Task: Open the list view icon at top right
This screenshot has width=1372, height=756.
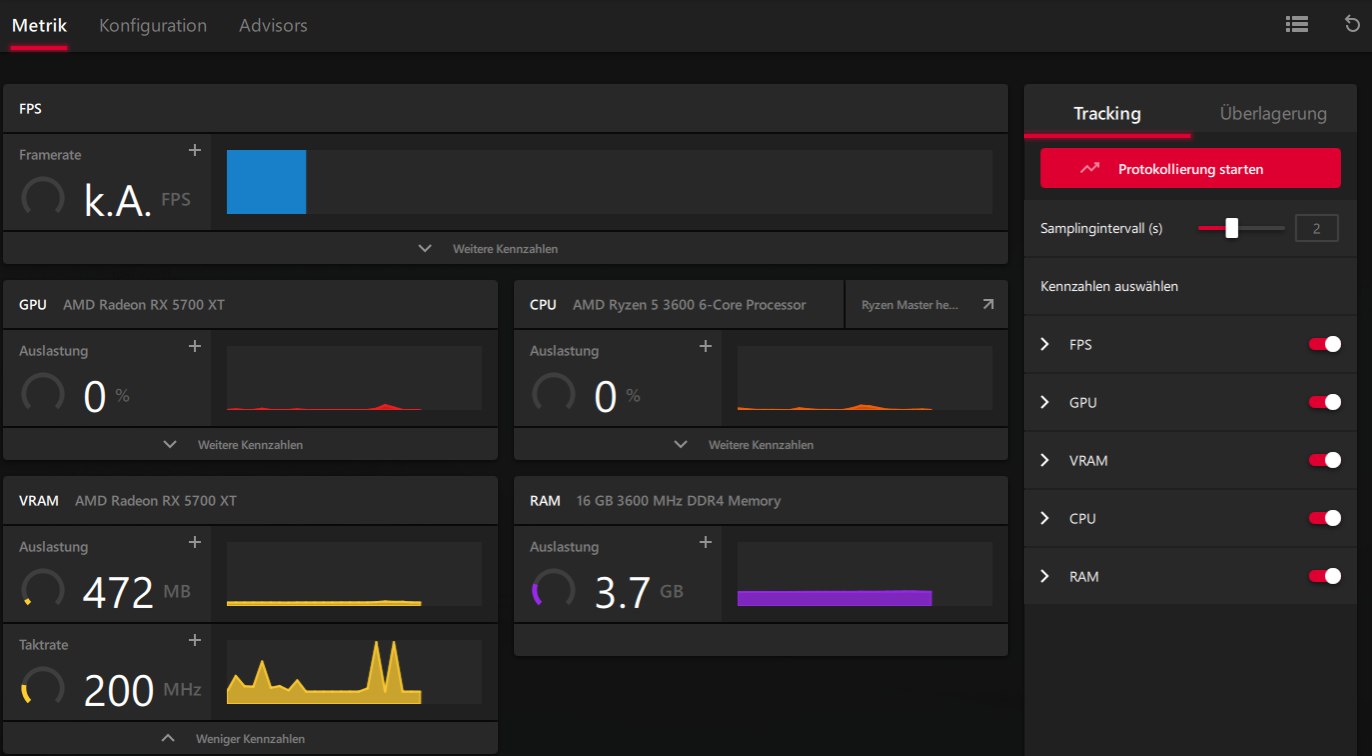Action: (1297, 24)
